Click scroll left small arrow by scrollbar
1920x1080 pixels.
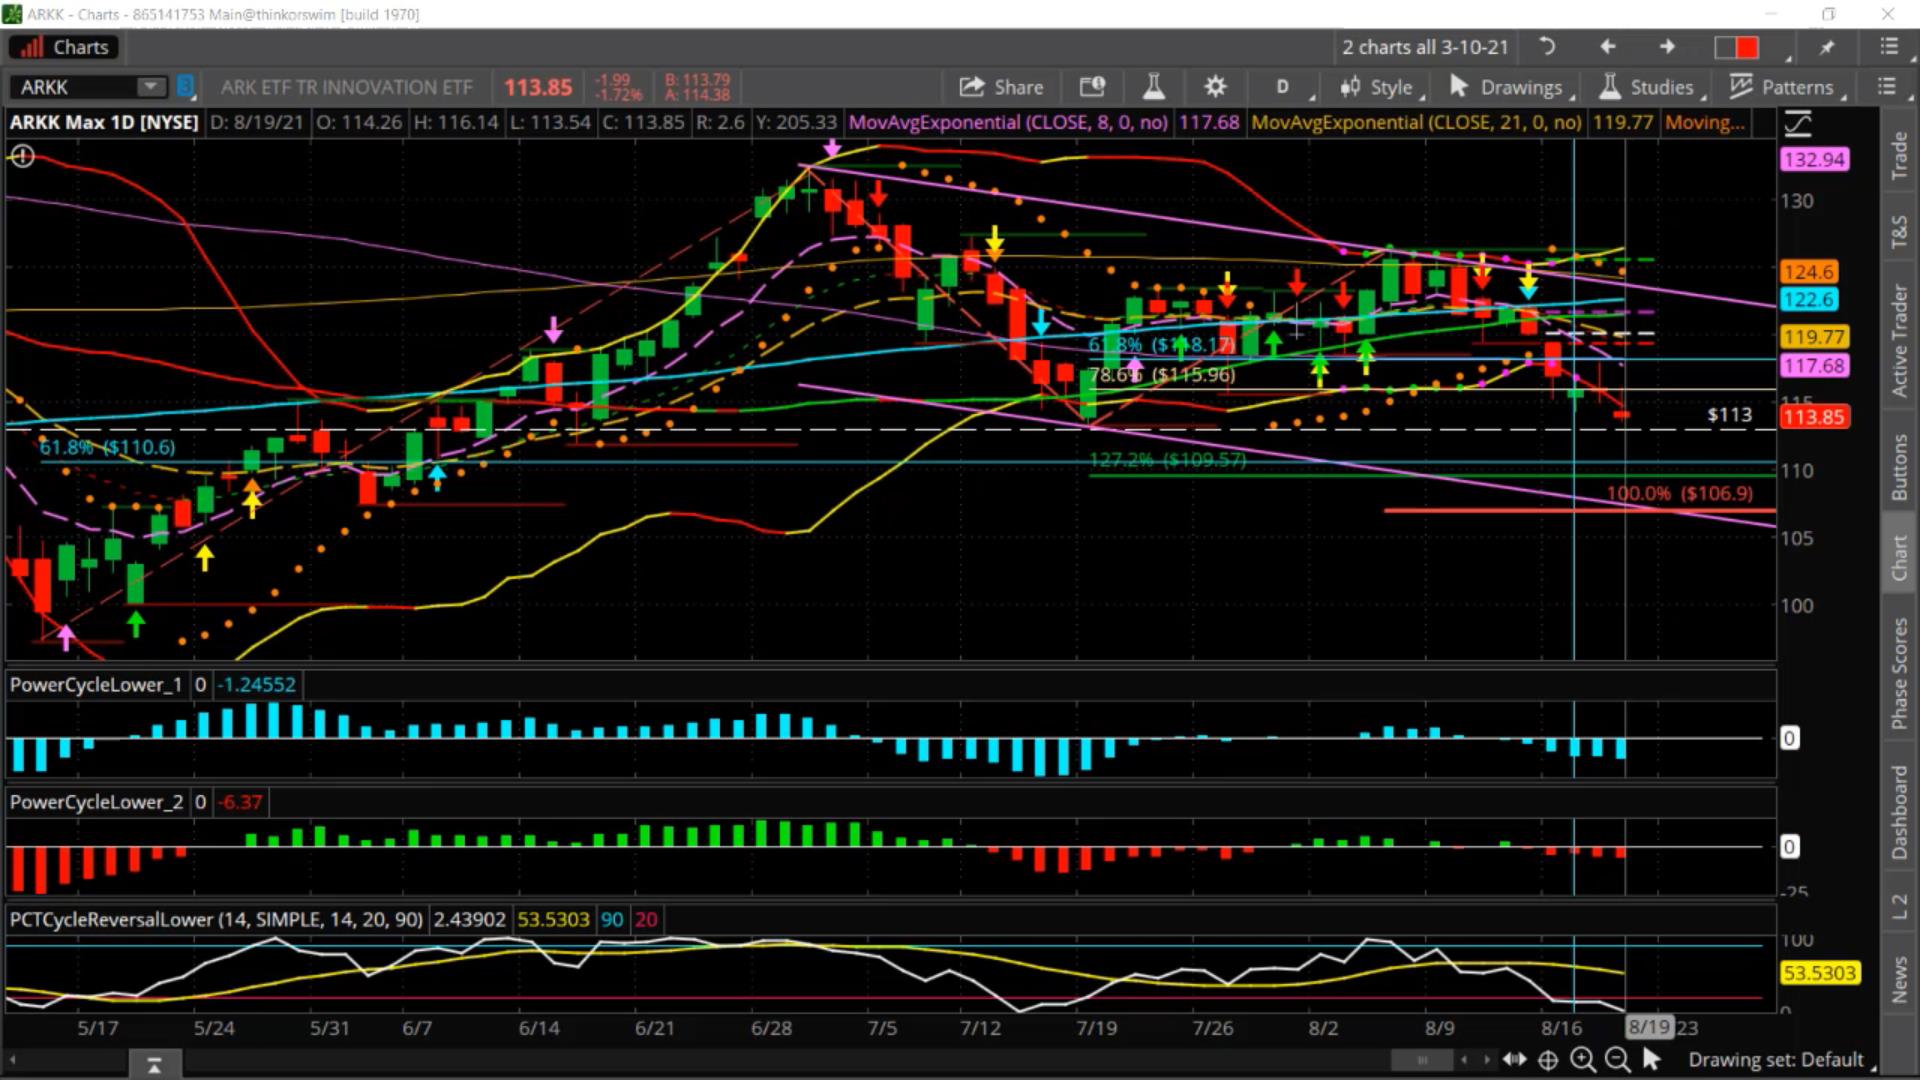(1464, 1060)
